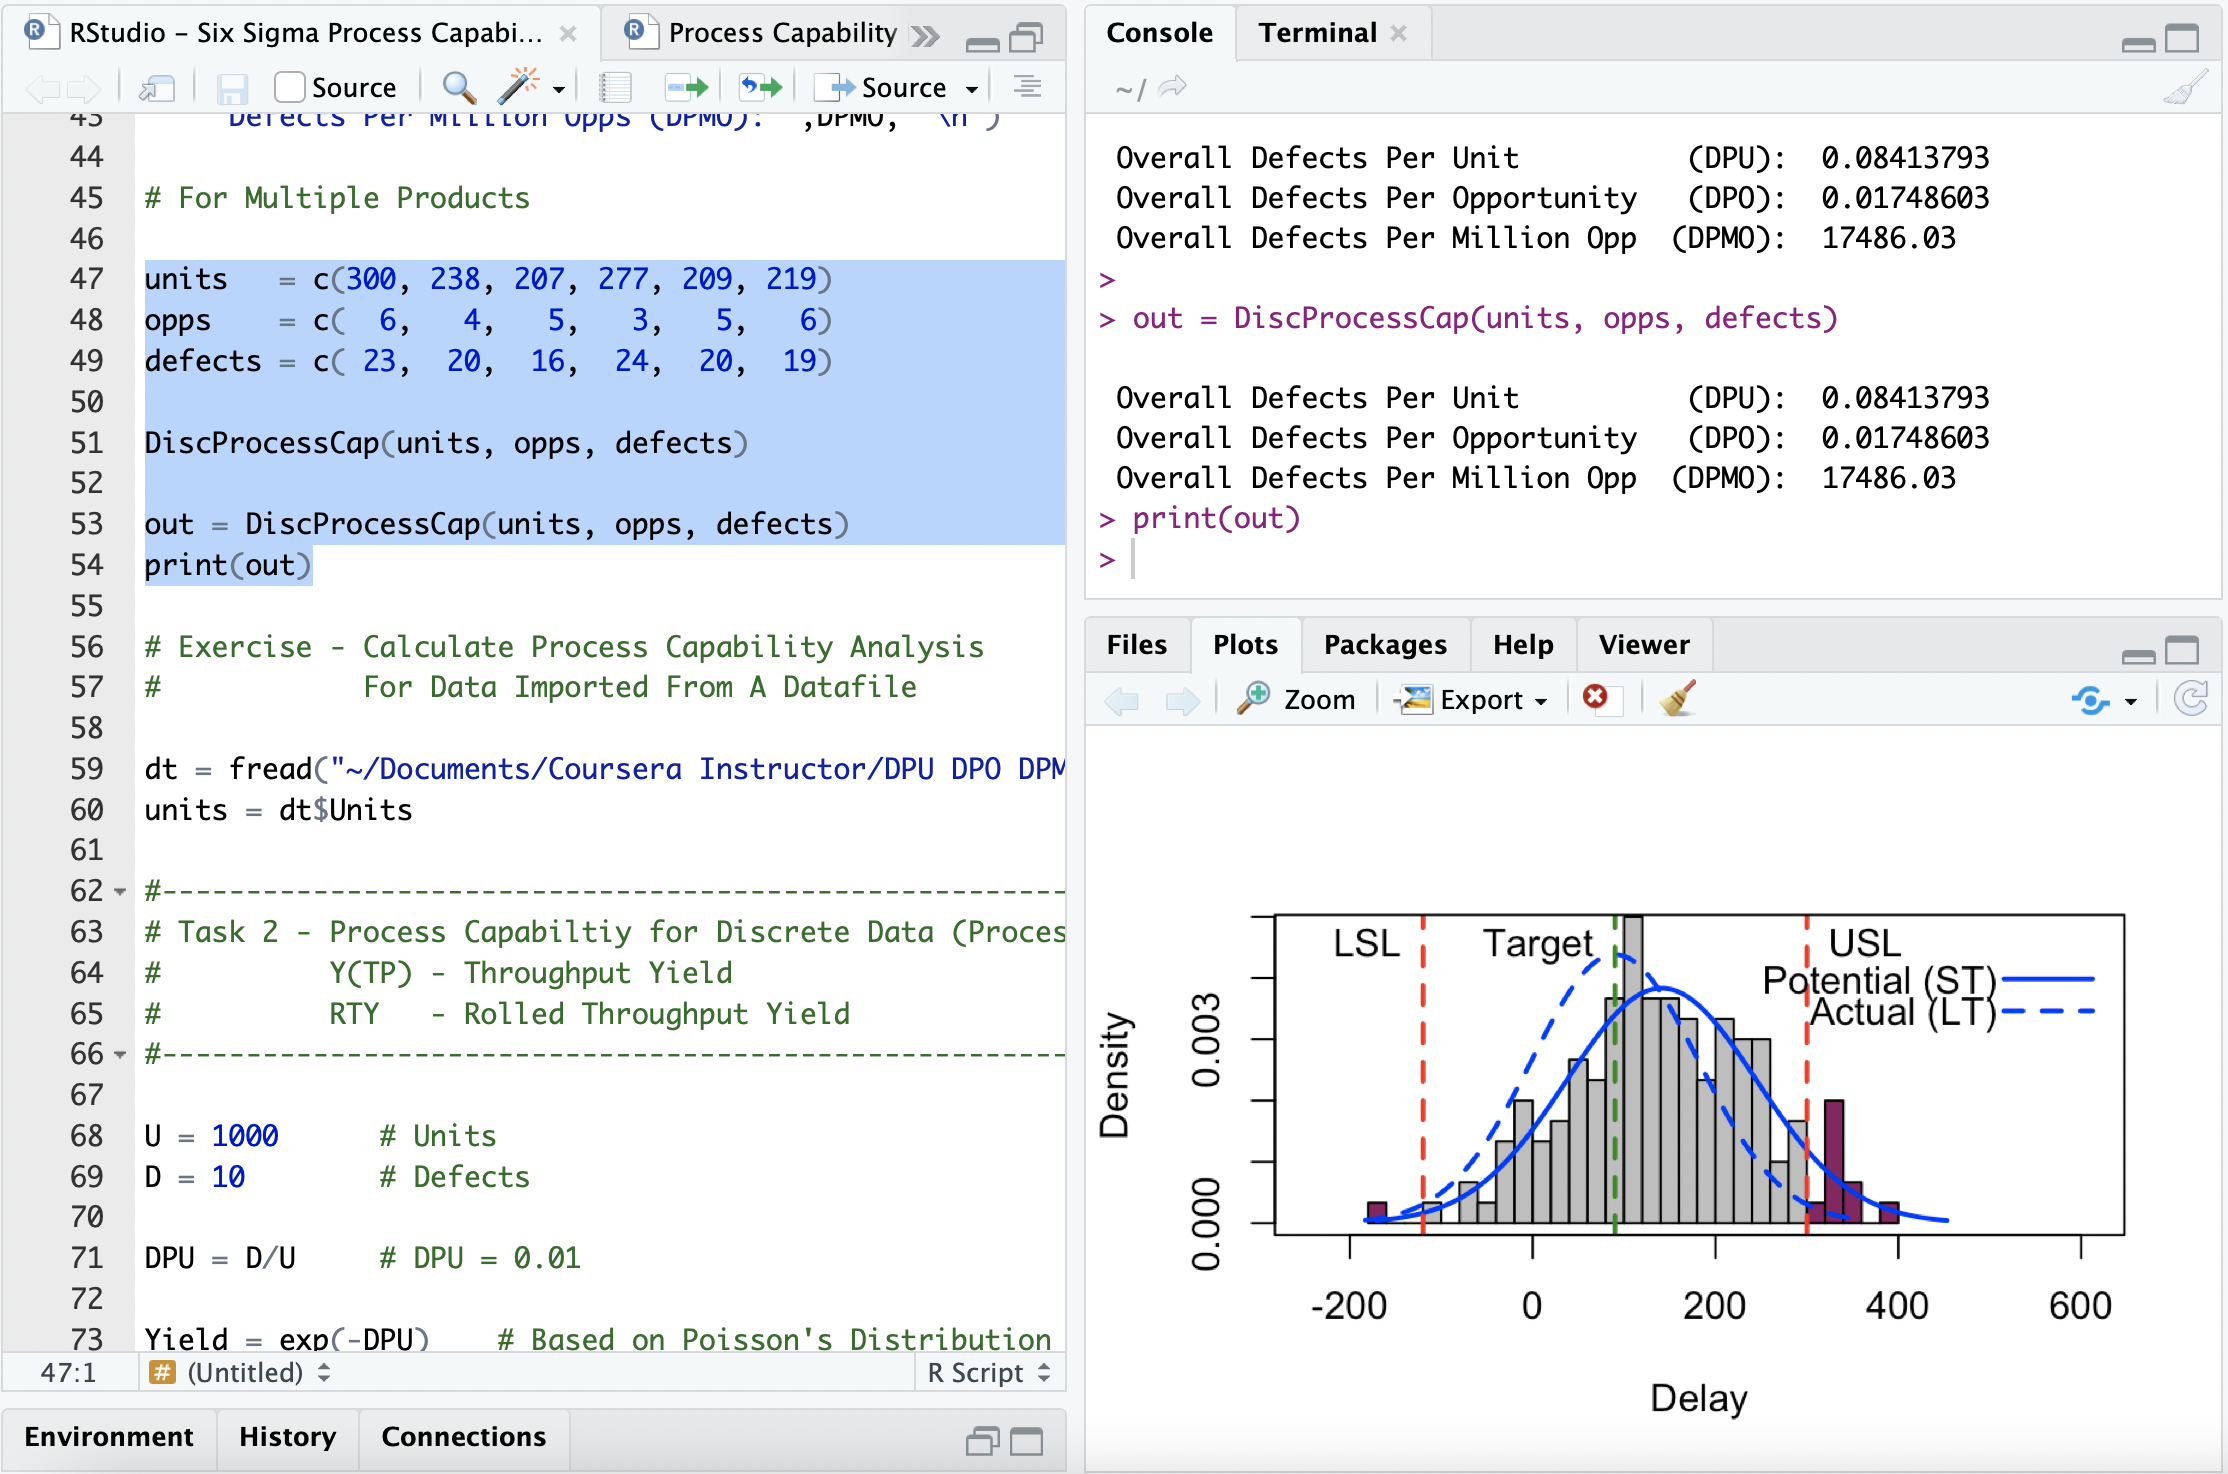Clear all plots with broom icon
Image resolution: width=2228 pixels, height=1474 pixels.
(x=1677, y=699)
